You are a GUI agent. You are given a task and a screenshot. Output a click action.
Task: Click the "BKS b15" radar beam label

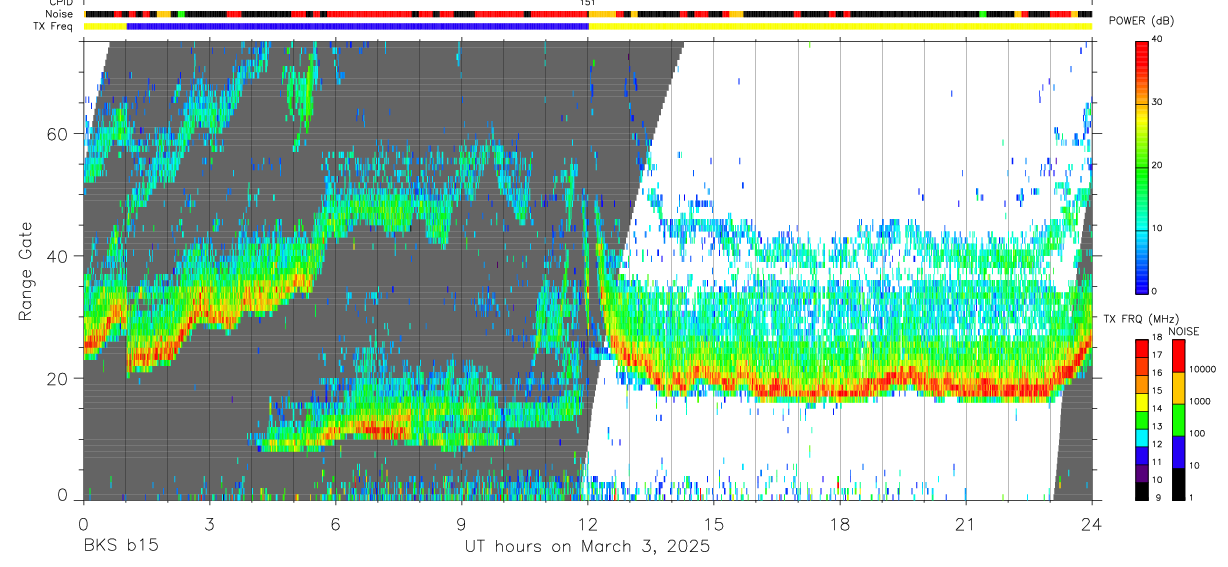120,547
